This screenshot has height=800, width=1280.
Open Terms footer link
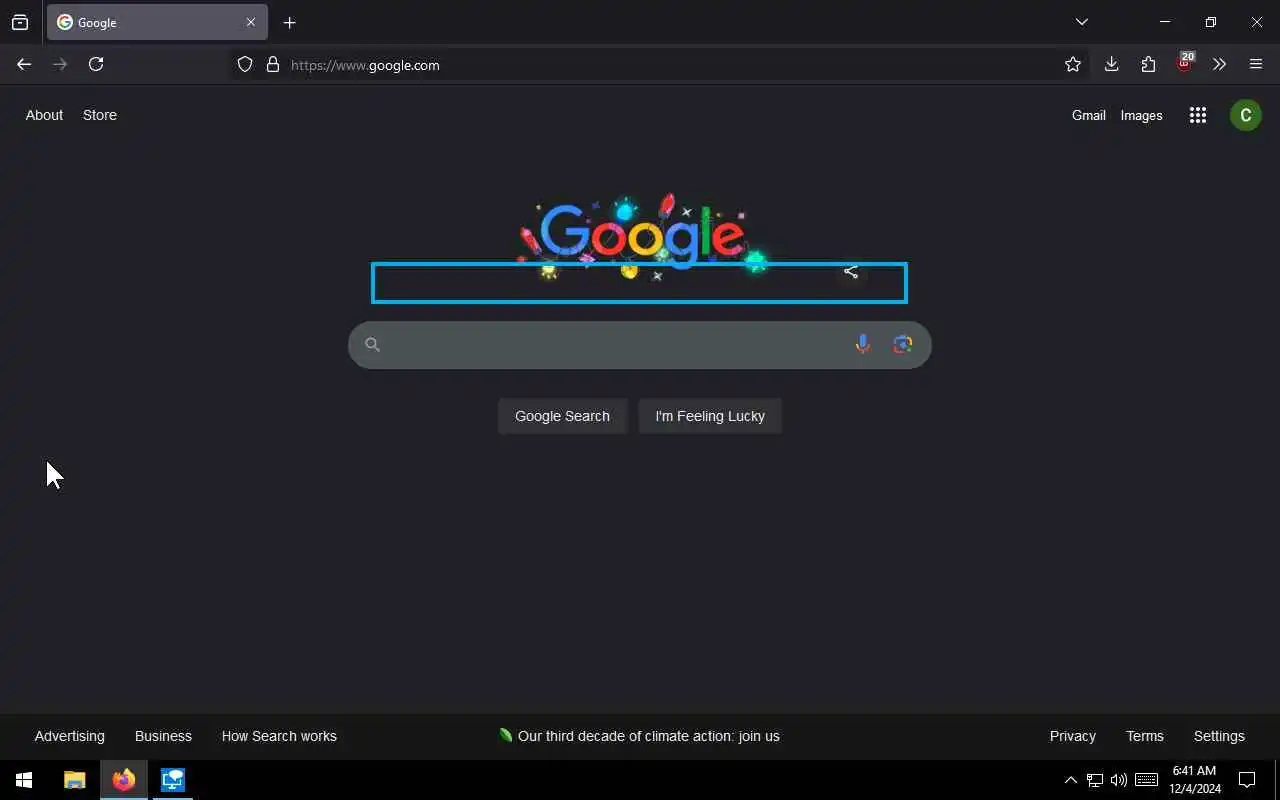(1145, 736)
